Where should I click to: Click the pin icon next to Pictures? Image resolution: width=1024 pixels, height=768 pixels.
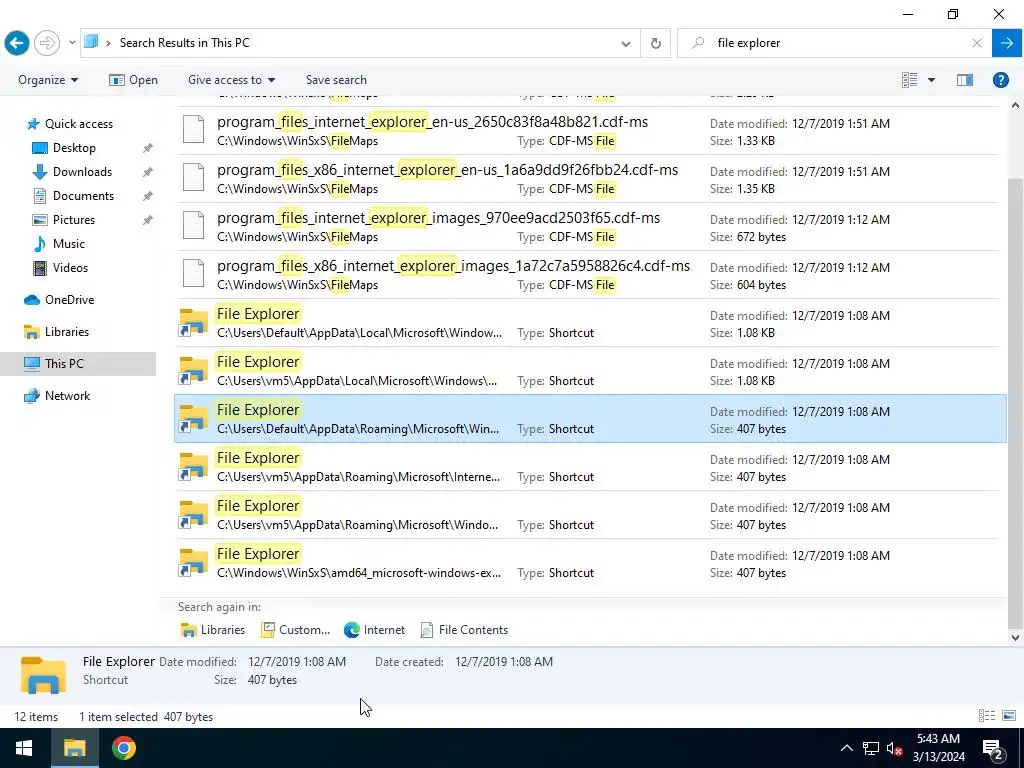tap(148, 220)
